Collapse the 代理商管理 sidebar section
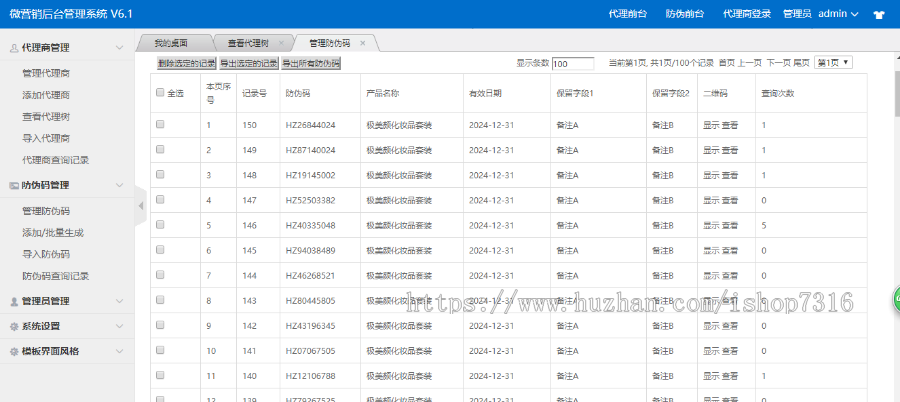 click(119, 47)
